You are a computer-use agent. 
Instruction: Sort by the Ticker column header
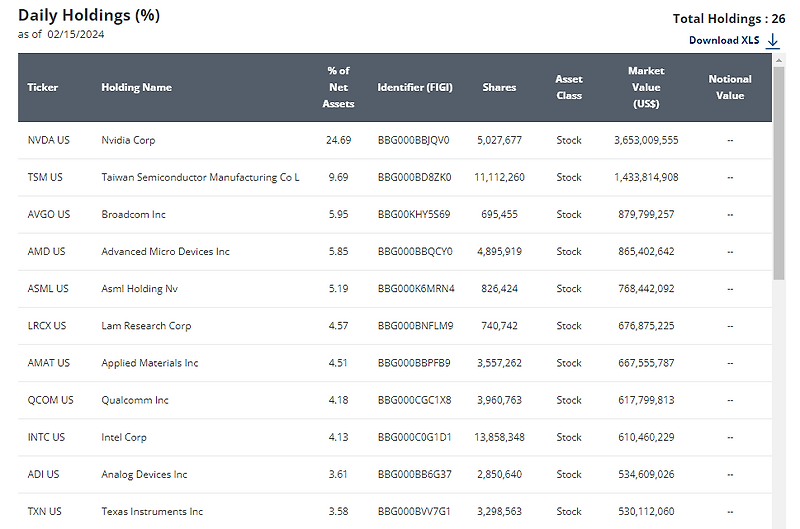tap(43, 87)
